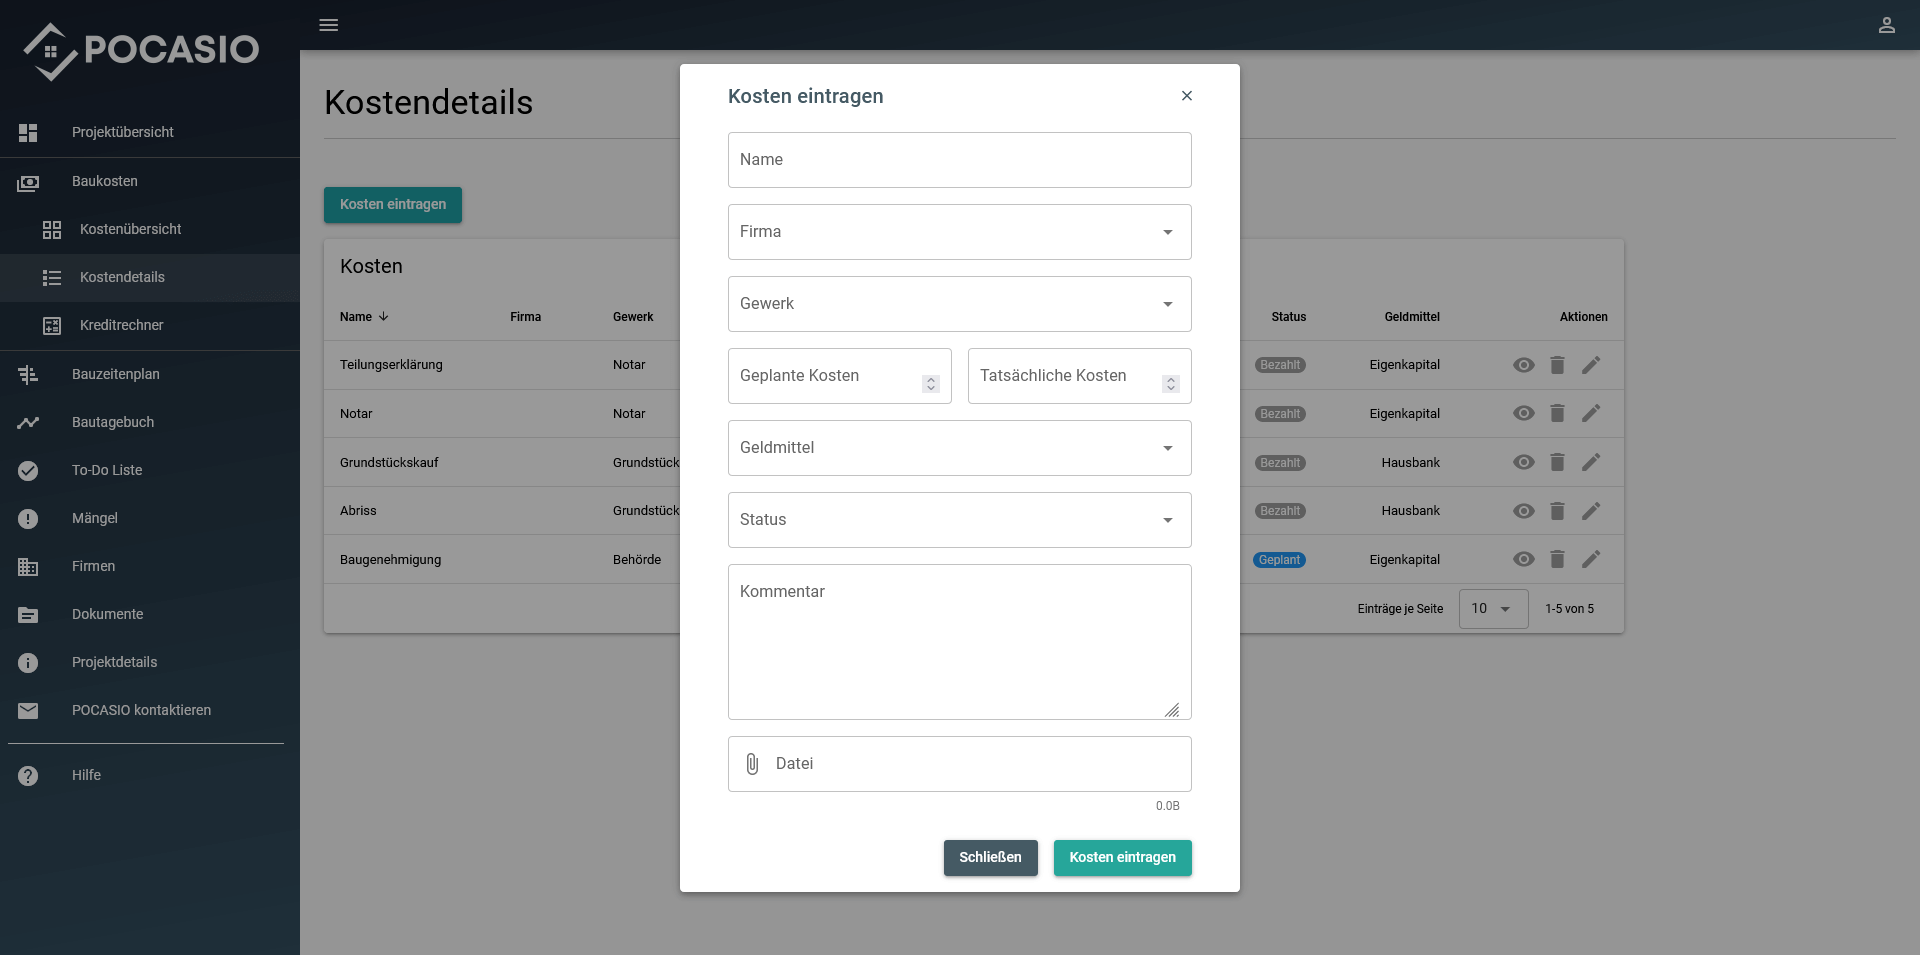Click the Firmen building icon
Screen dimensions: 1920x955
pyautogui.click(x=28, y=567)
